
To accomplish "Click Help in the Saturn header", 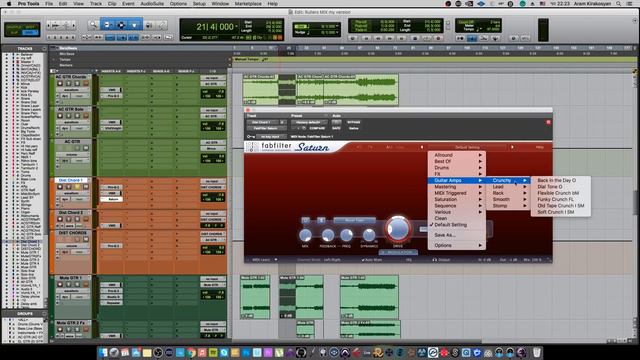I will [x=540, y=147].
